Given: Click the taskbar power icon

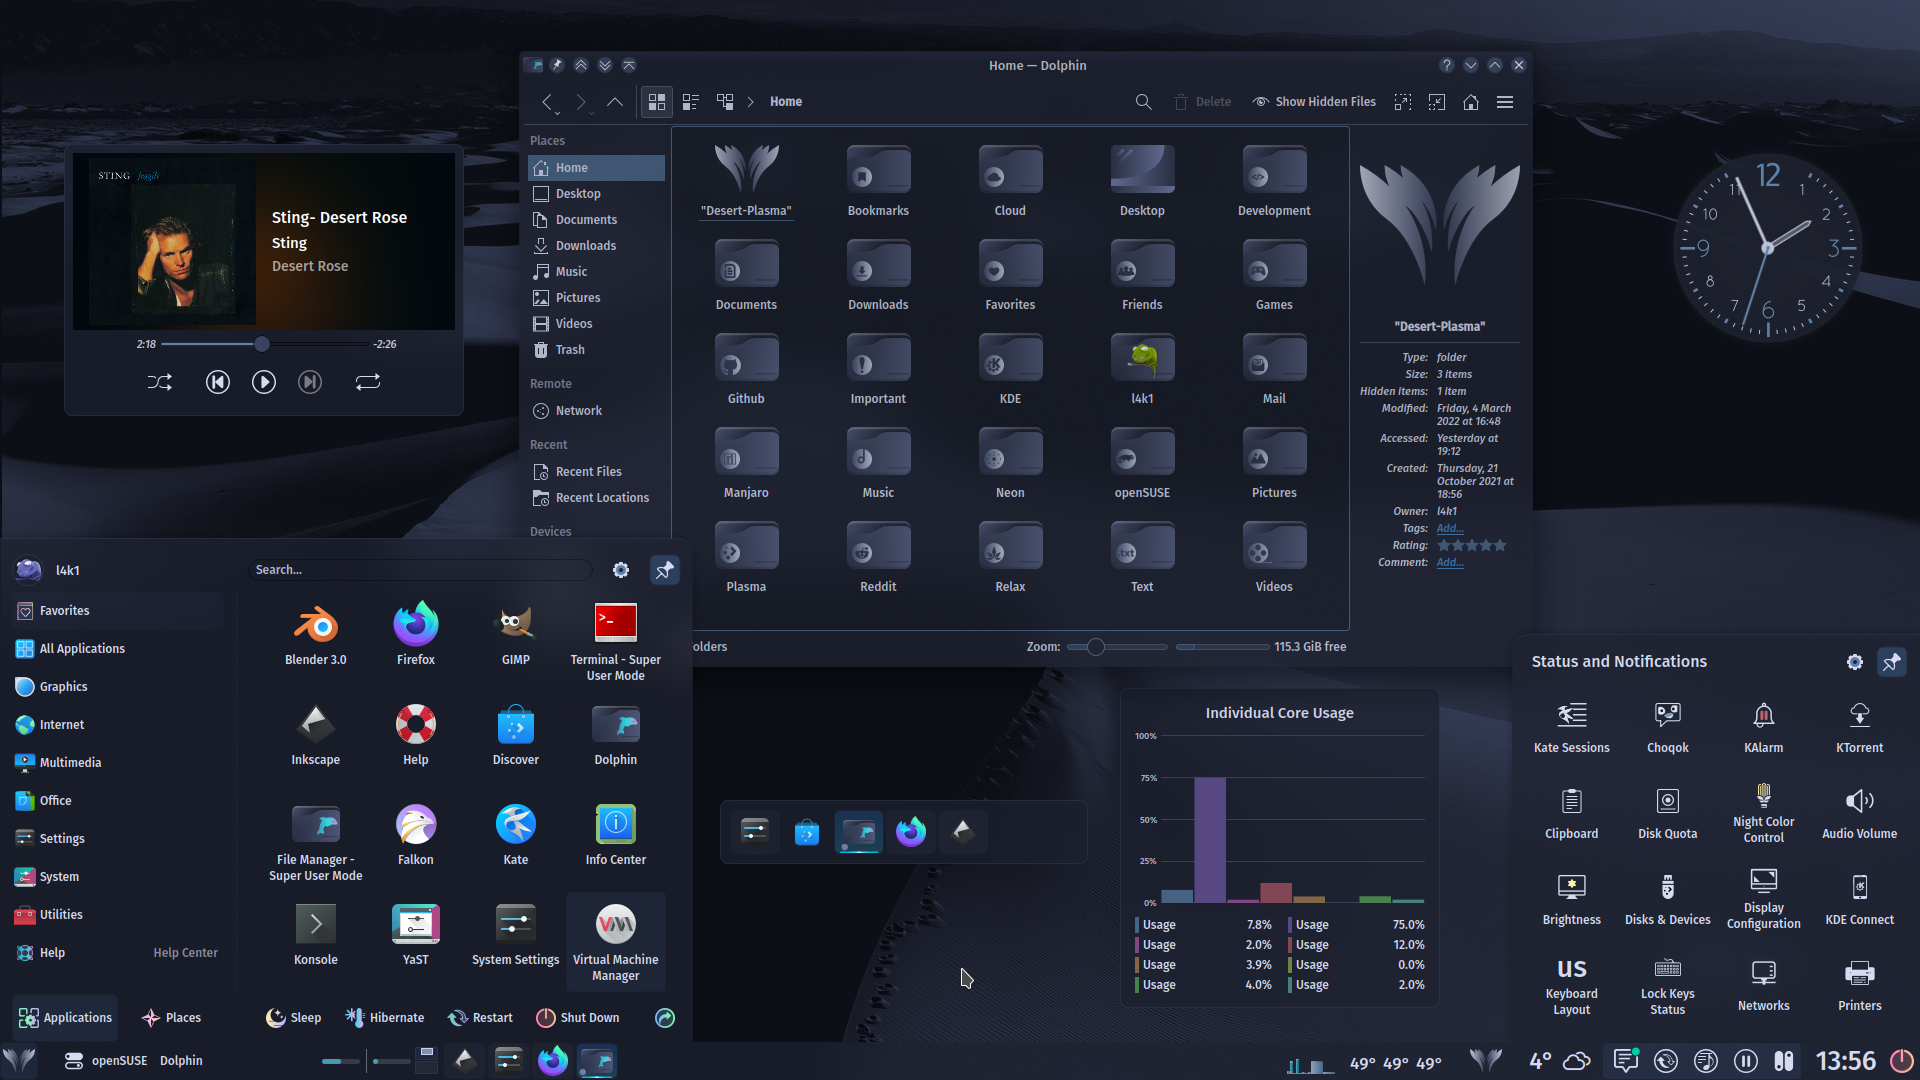Looking at the screenshot, I should pos(1901,1061).
